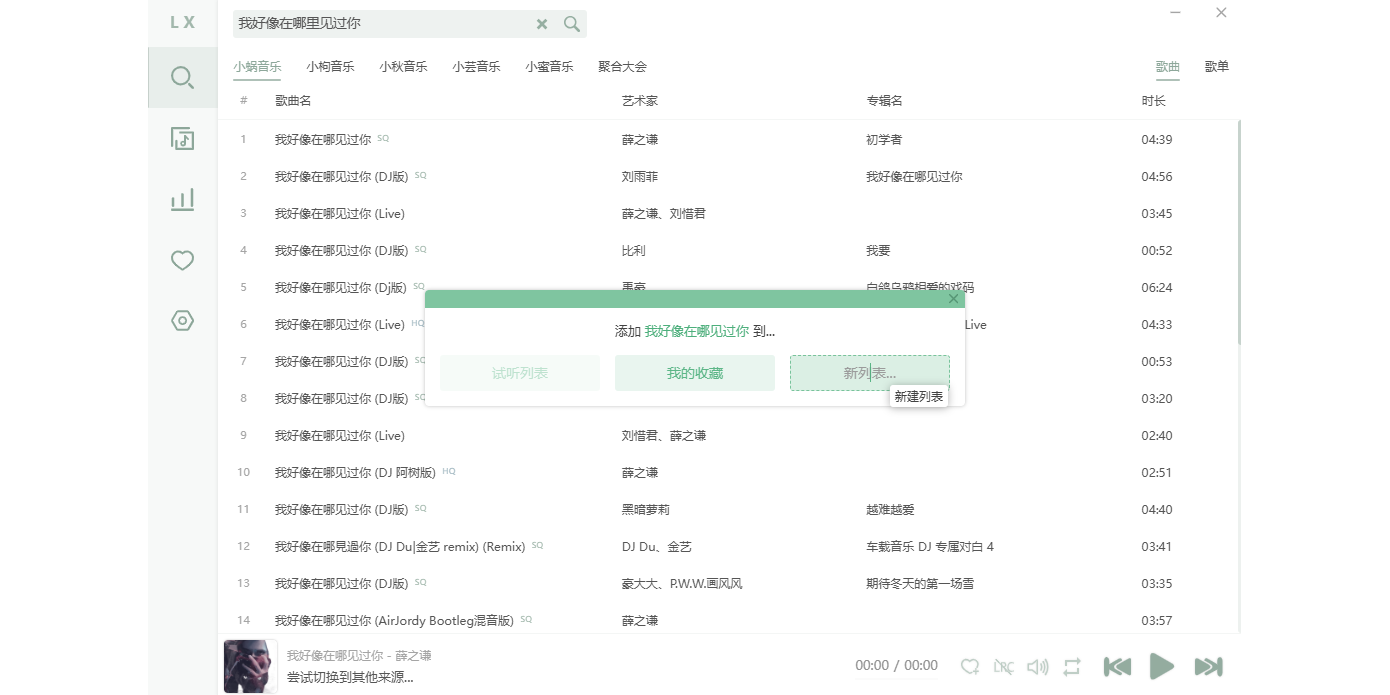The image size is (1390, 695).
Task: Select song 我好像在哪见过你 (DJ 阿树版)
Action: [x=355, y=473]
